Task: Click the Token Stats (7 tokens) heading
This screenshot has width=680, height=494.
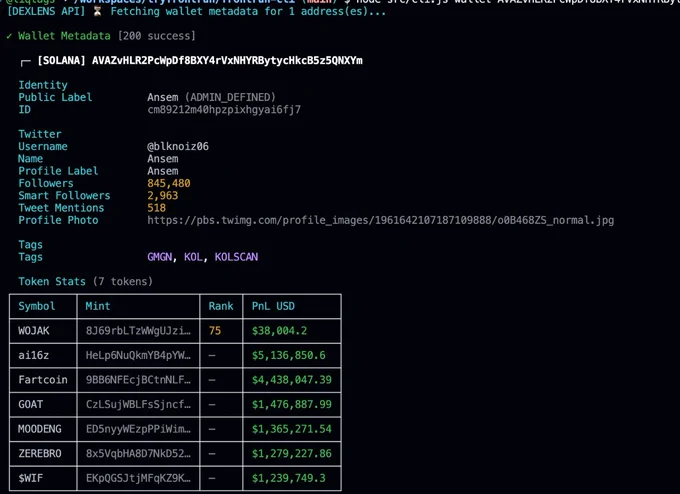Action: point(85,281)
